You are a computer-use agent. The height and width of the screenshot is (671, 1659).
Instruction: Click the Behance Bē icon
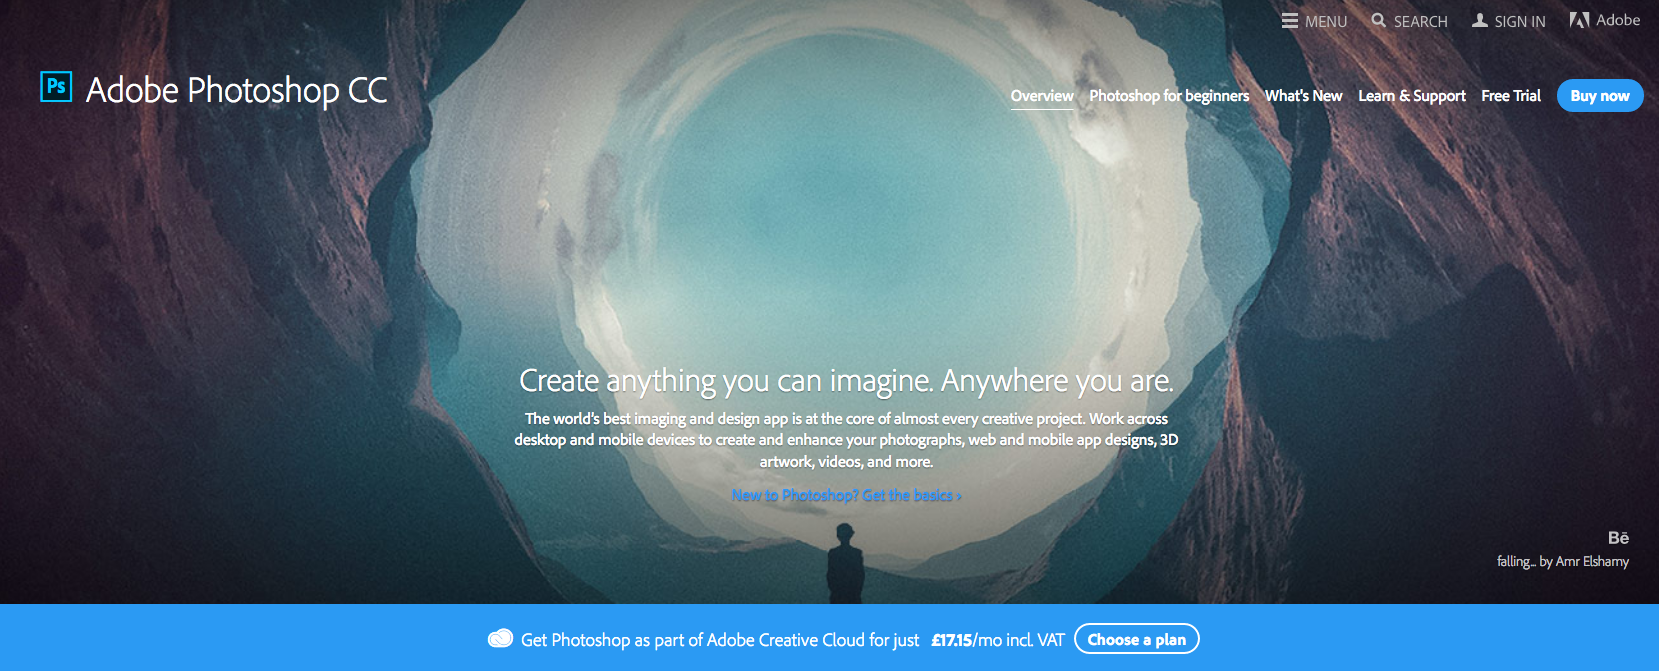pos(1618,538)
